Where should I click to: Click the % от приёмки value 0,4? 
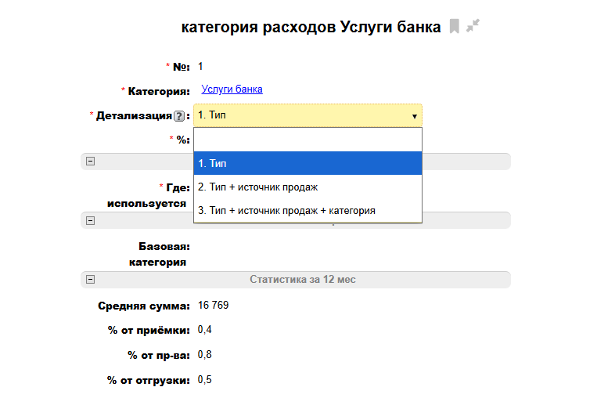point(204,329)
